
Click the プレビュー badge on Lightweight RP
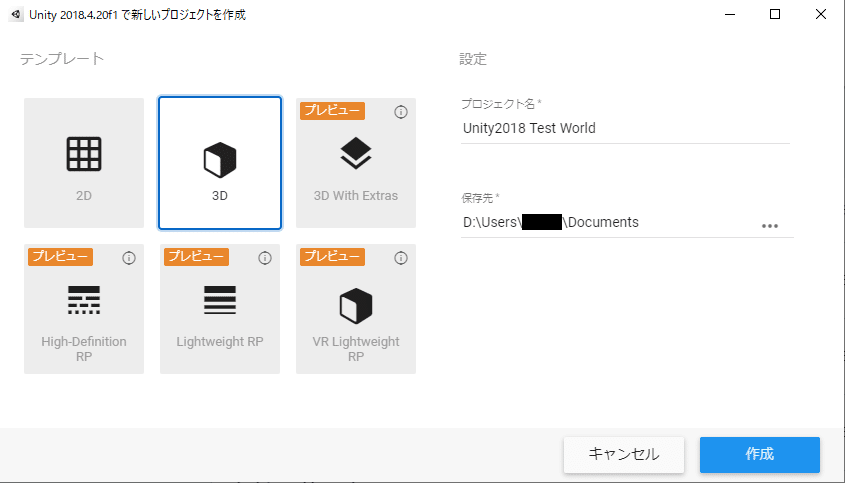pos(196,257)
